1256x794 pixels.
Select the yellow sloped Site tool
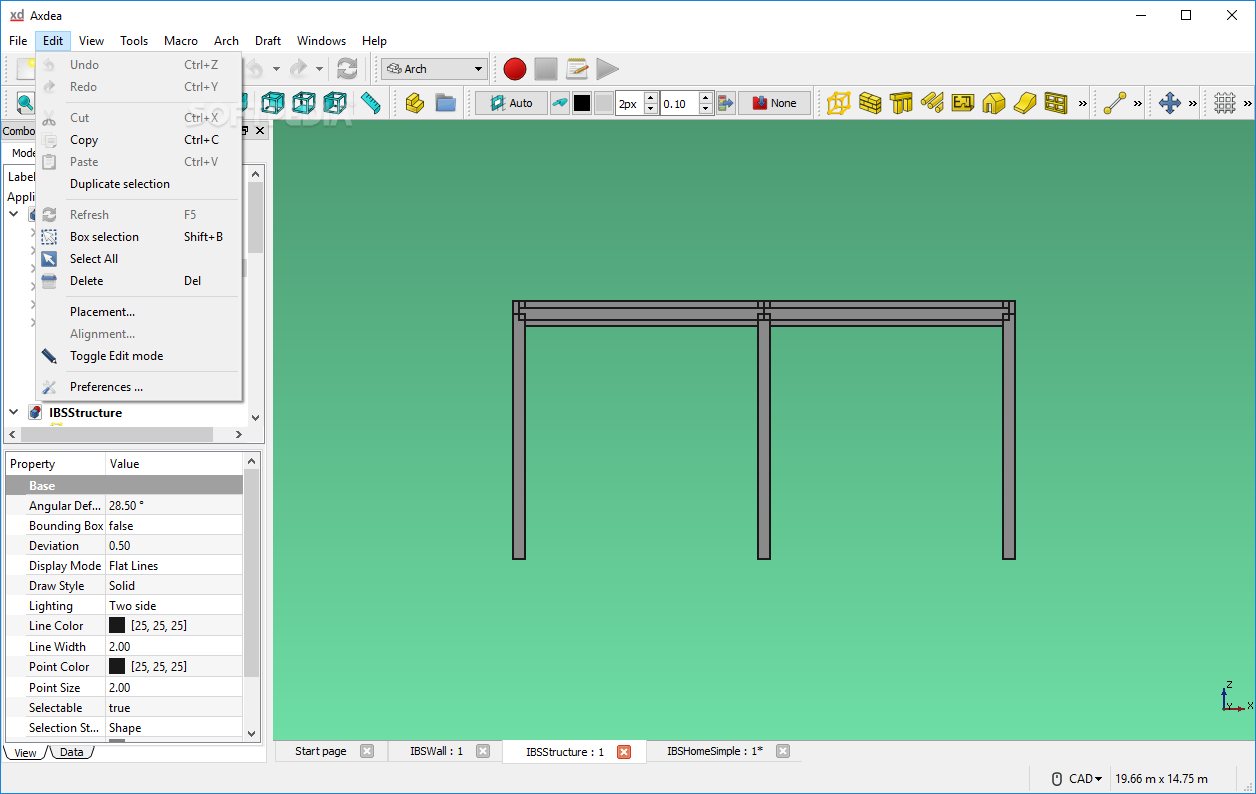[1025, 103]
